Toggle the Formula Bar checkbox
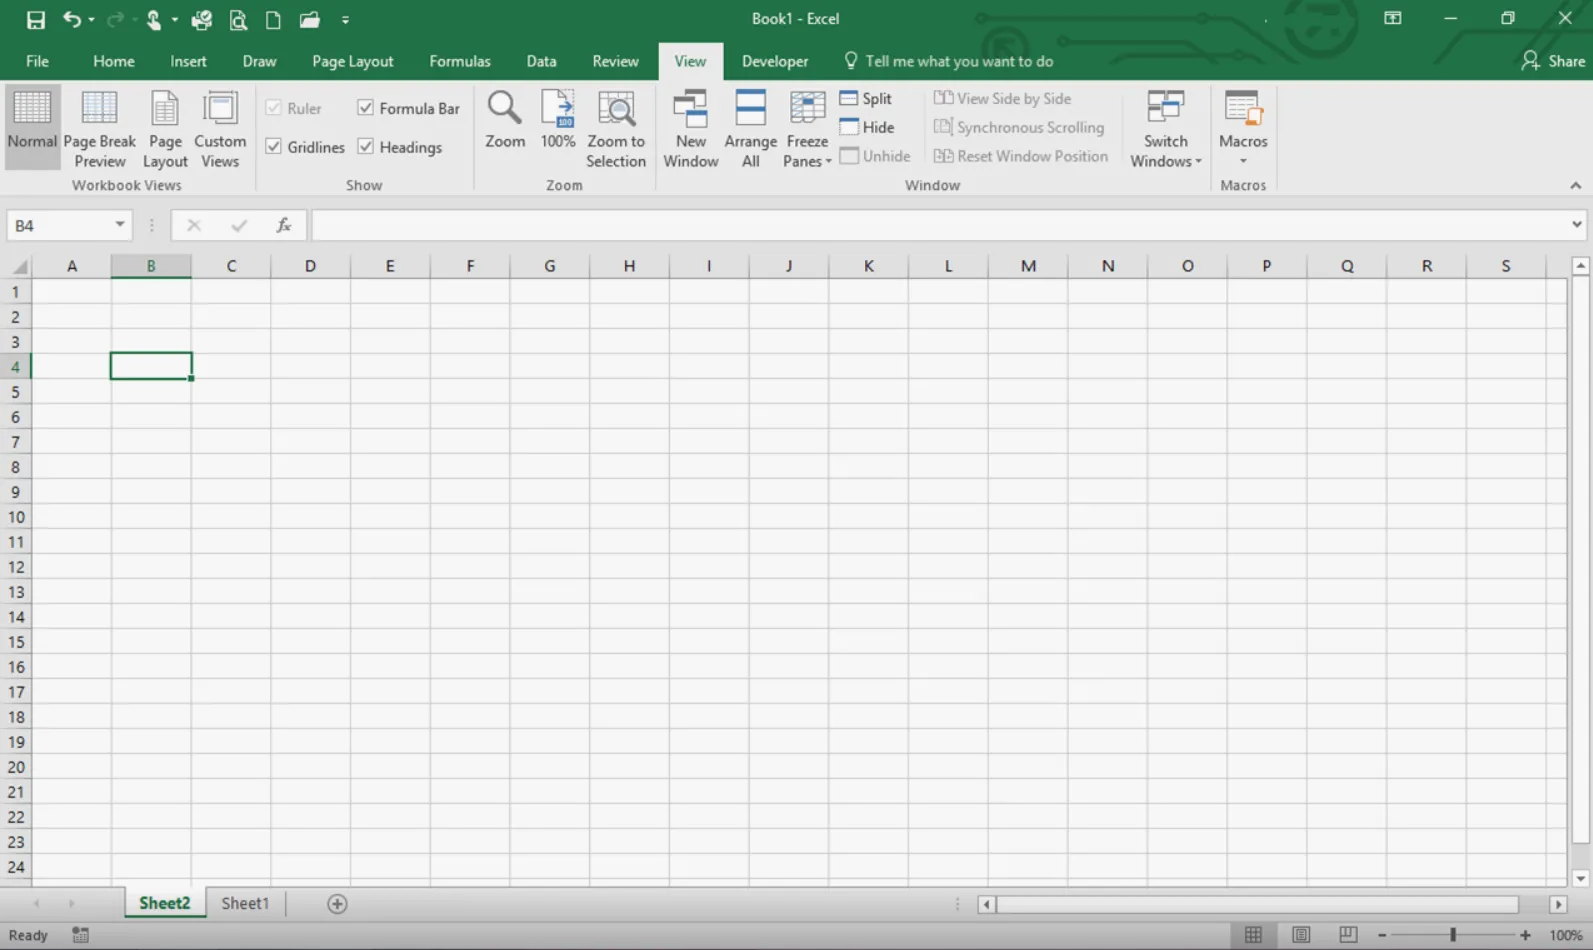 [366, 108]
